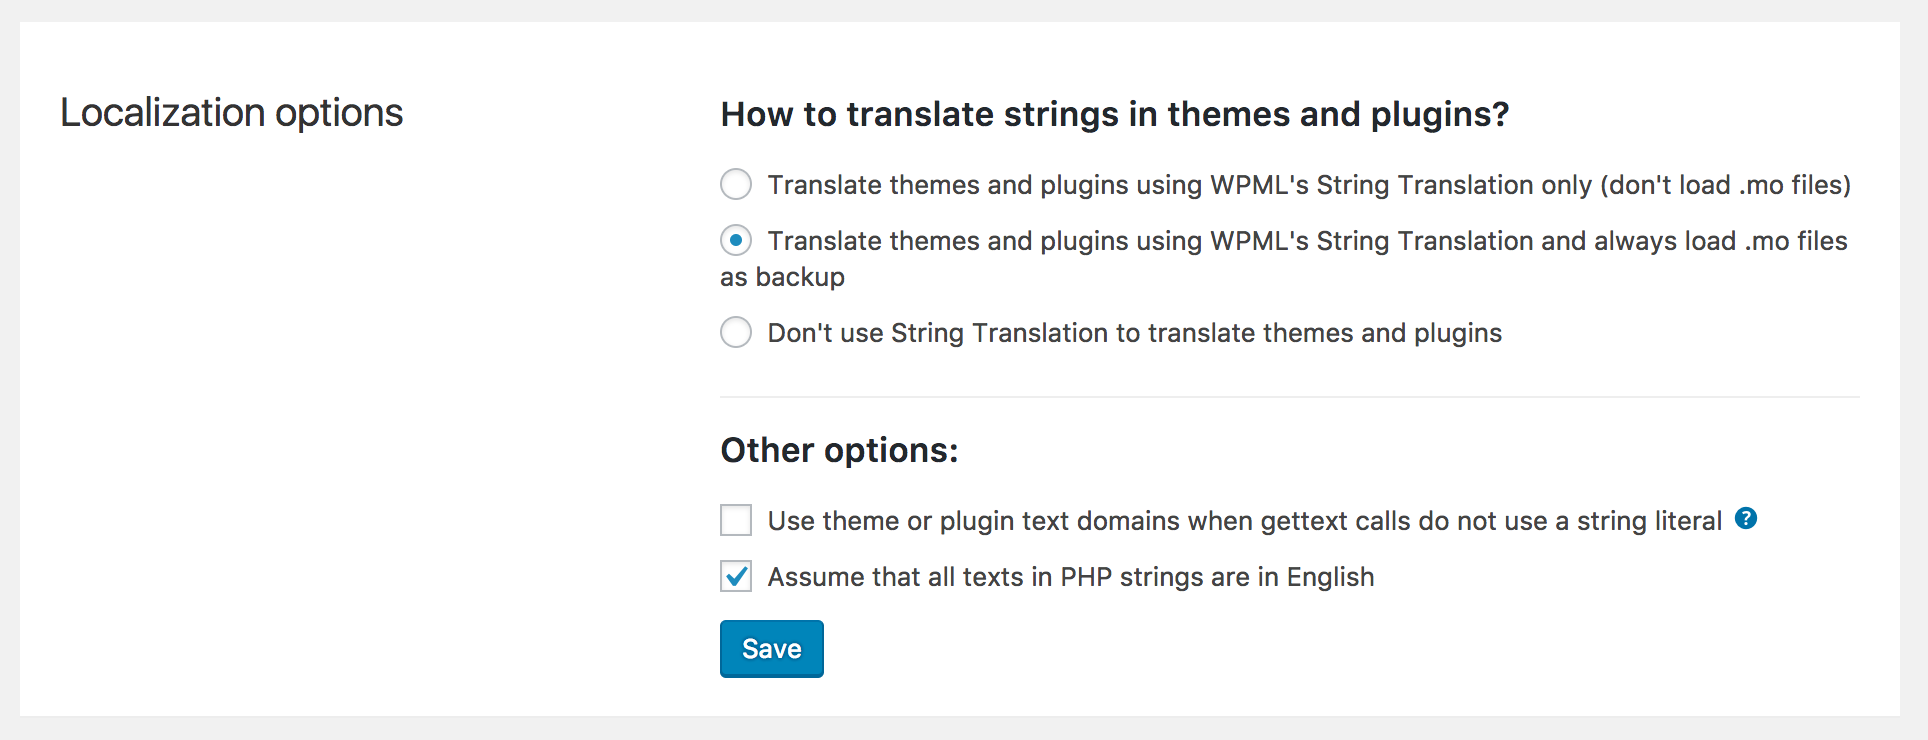
Task: Click 'How to translate strings in themes and plugins?' heading
Action: pos(1115,115)
